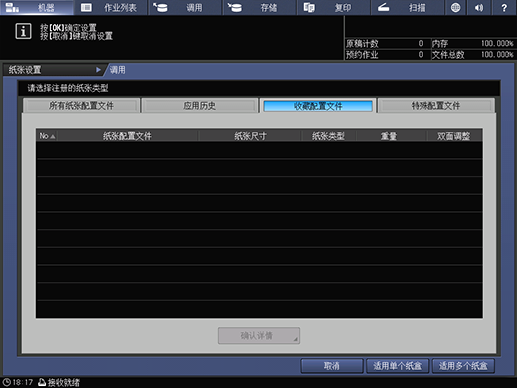Click the machine icon on the 机器 tab
This screenshot has height=388, width=517.
[12, 7]
